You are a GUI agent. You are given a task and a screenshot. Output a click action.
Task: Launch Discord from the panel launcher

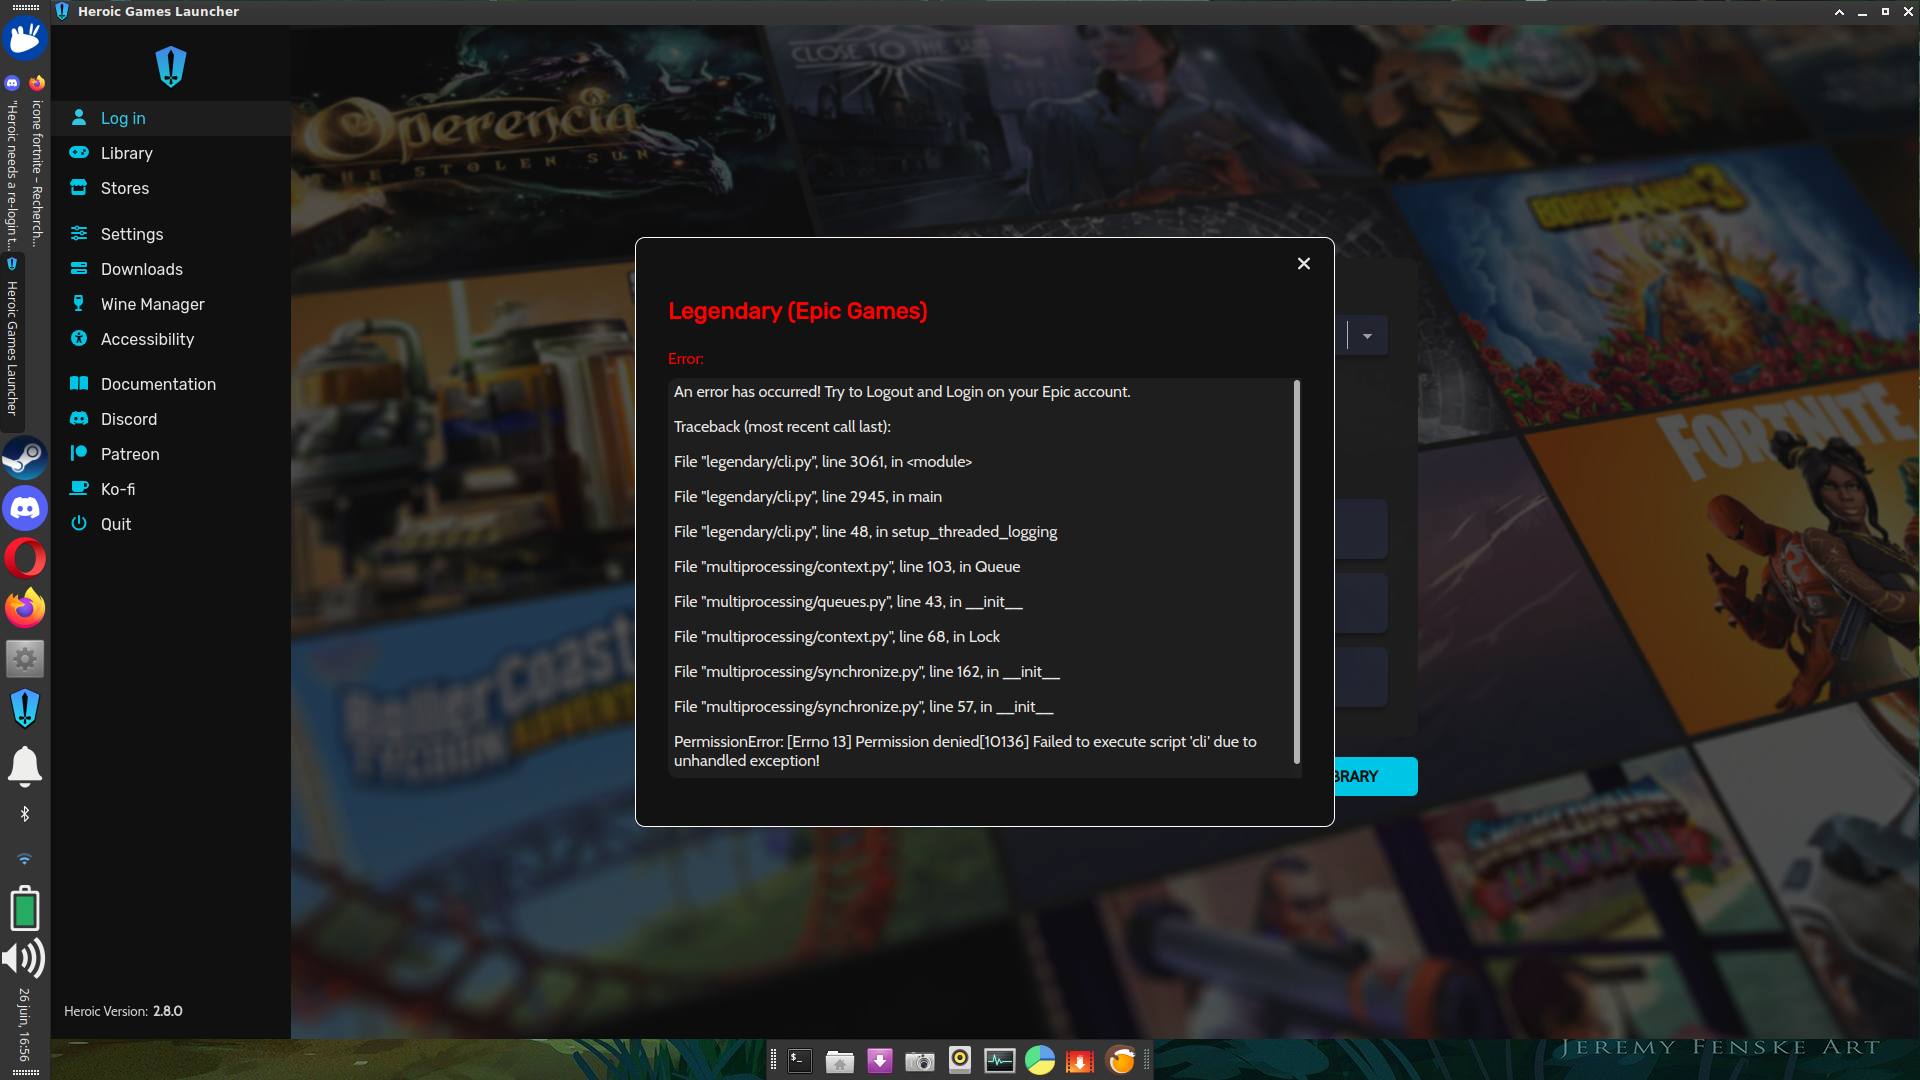25,508
